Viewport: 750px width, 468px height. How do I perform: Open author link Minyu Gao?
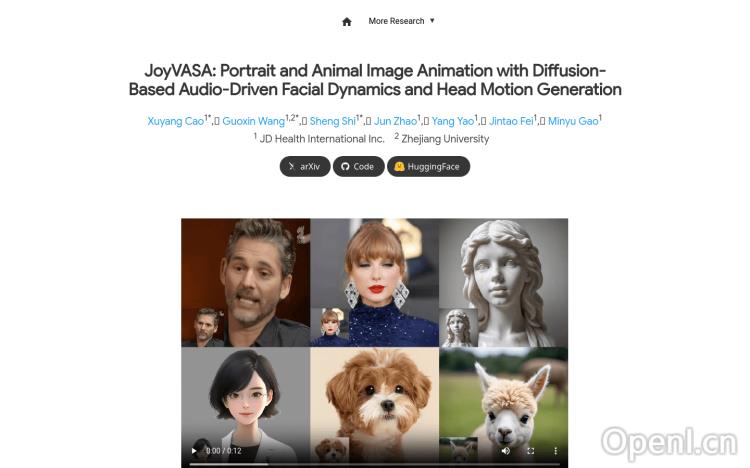click(573, 121)
